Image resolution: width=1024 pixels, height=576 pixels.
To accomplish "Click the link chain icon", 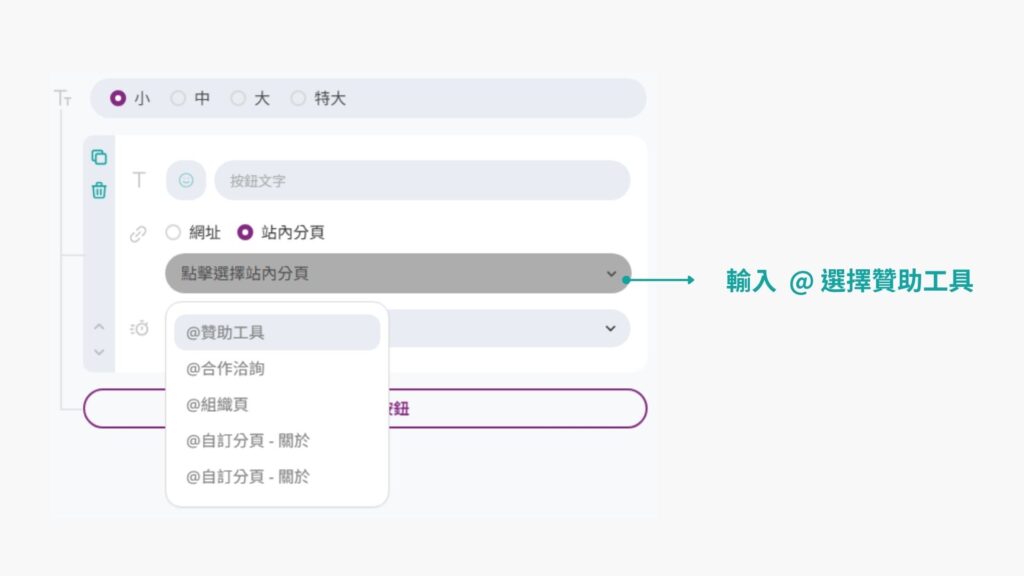I will [139, 233].
